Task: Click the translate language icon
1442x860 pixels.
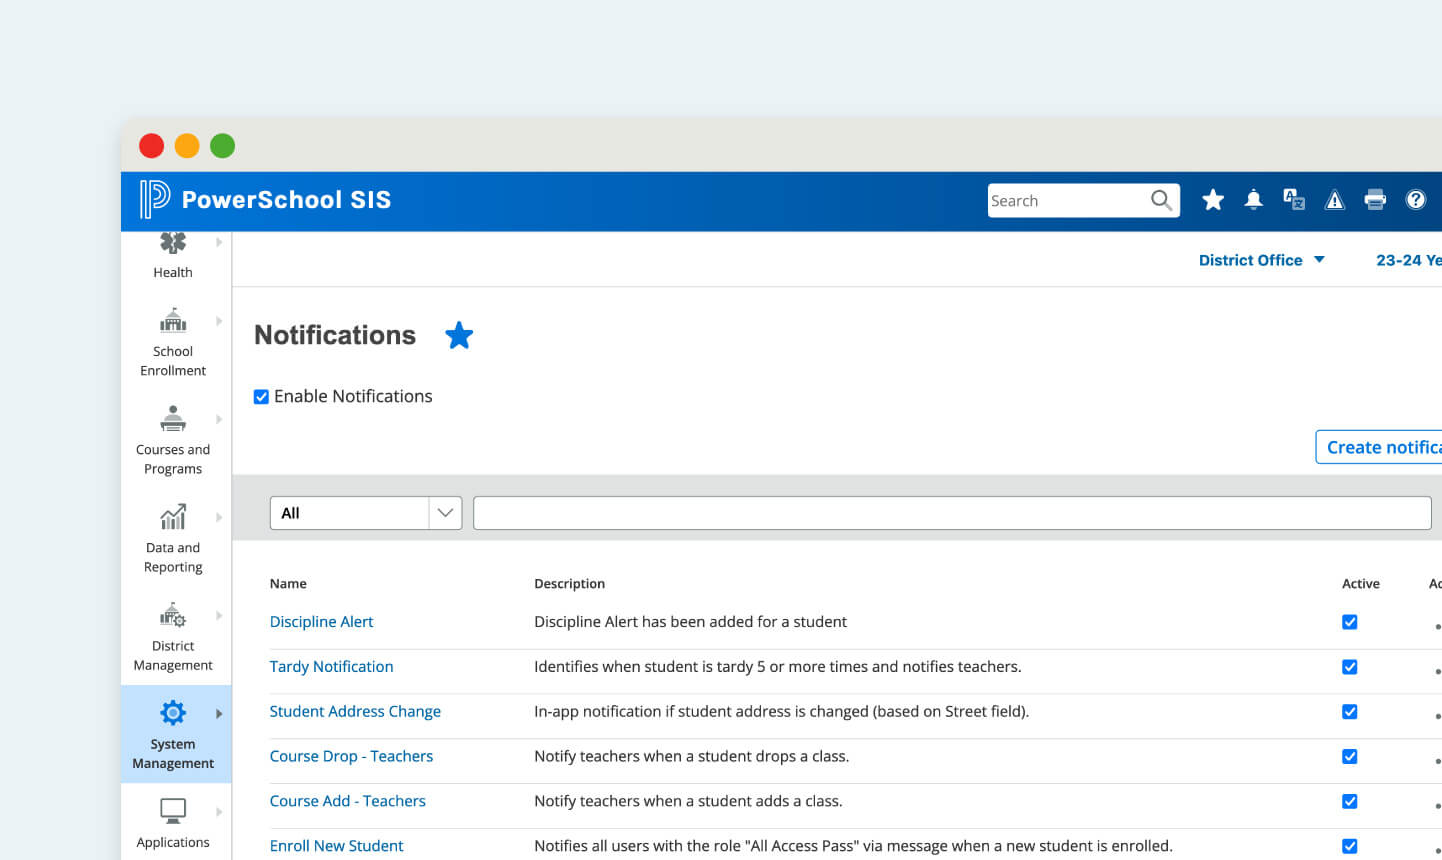Action: tap(1294, 200)
